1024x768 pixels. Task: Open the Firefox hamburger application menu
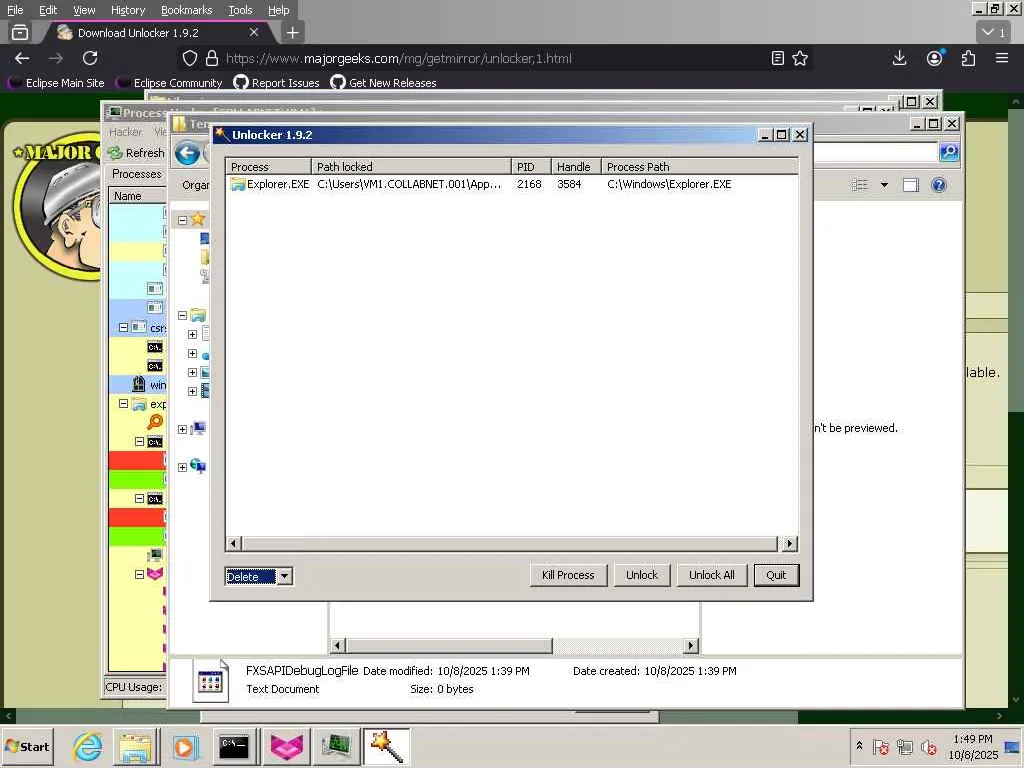coord(1002,58)
